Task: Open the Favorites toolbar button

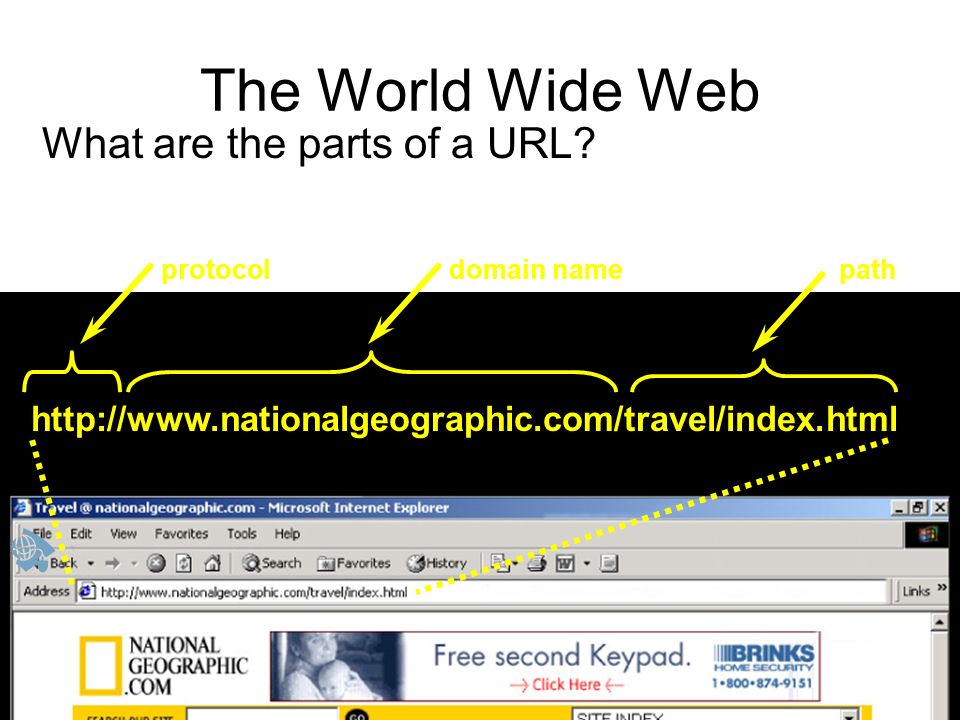Action: [x=353, y=563]
